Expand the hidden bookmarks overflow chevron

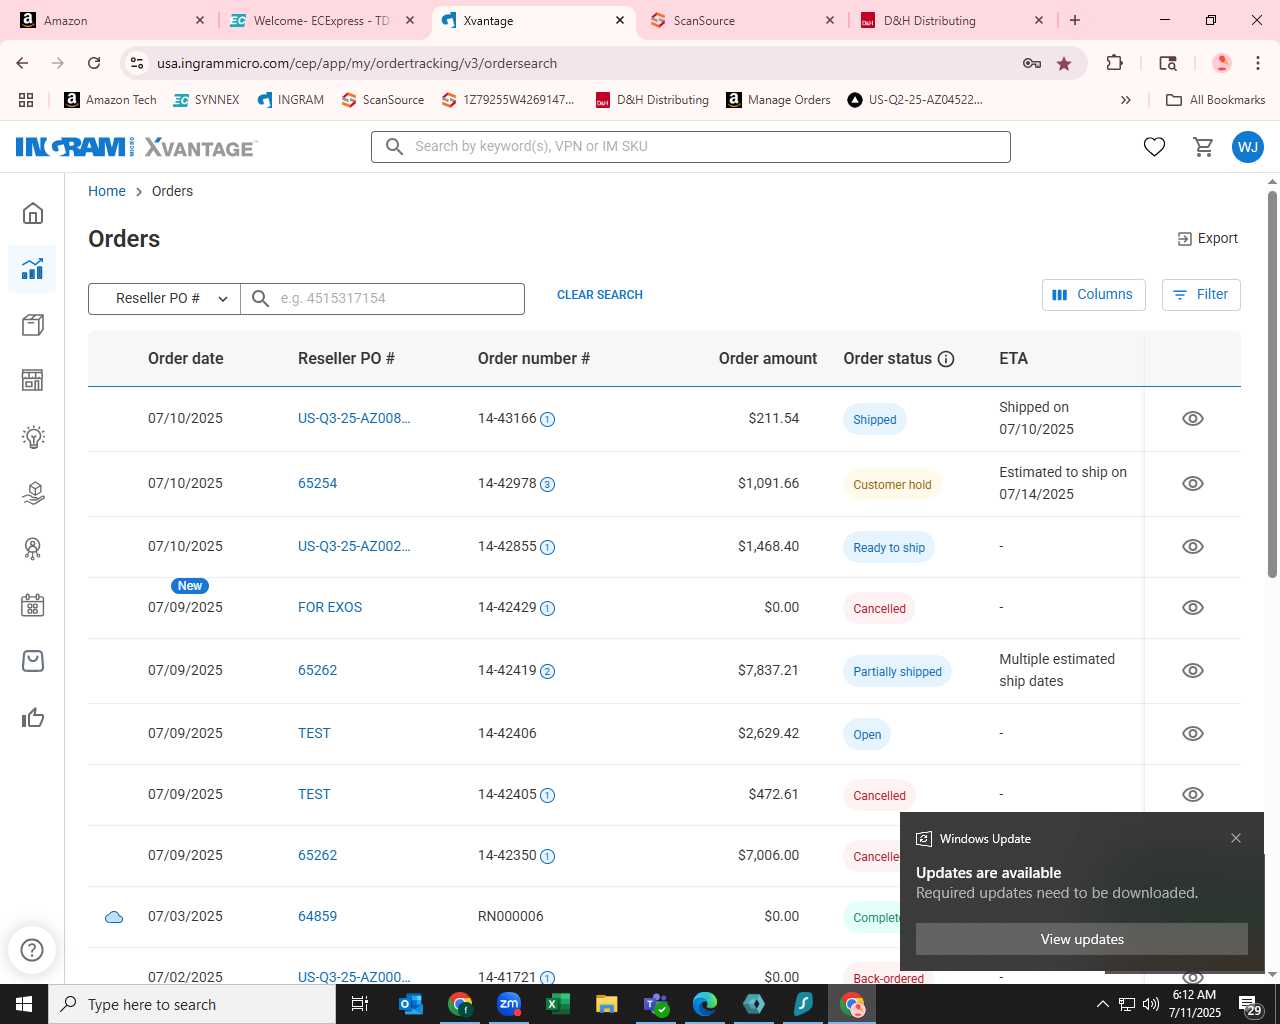[1126, 100]
